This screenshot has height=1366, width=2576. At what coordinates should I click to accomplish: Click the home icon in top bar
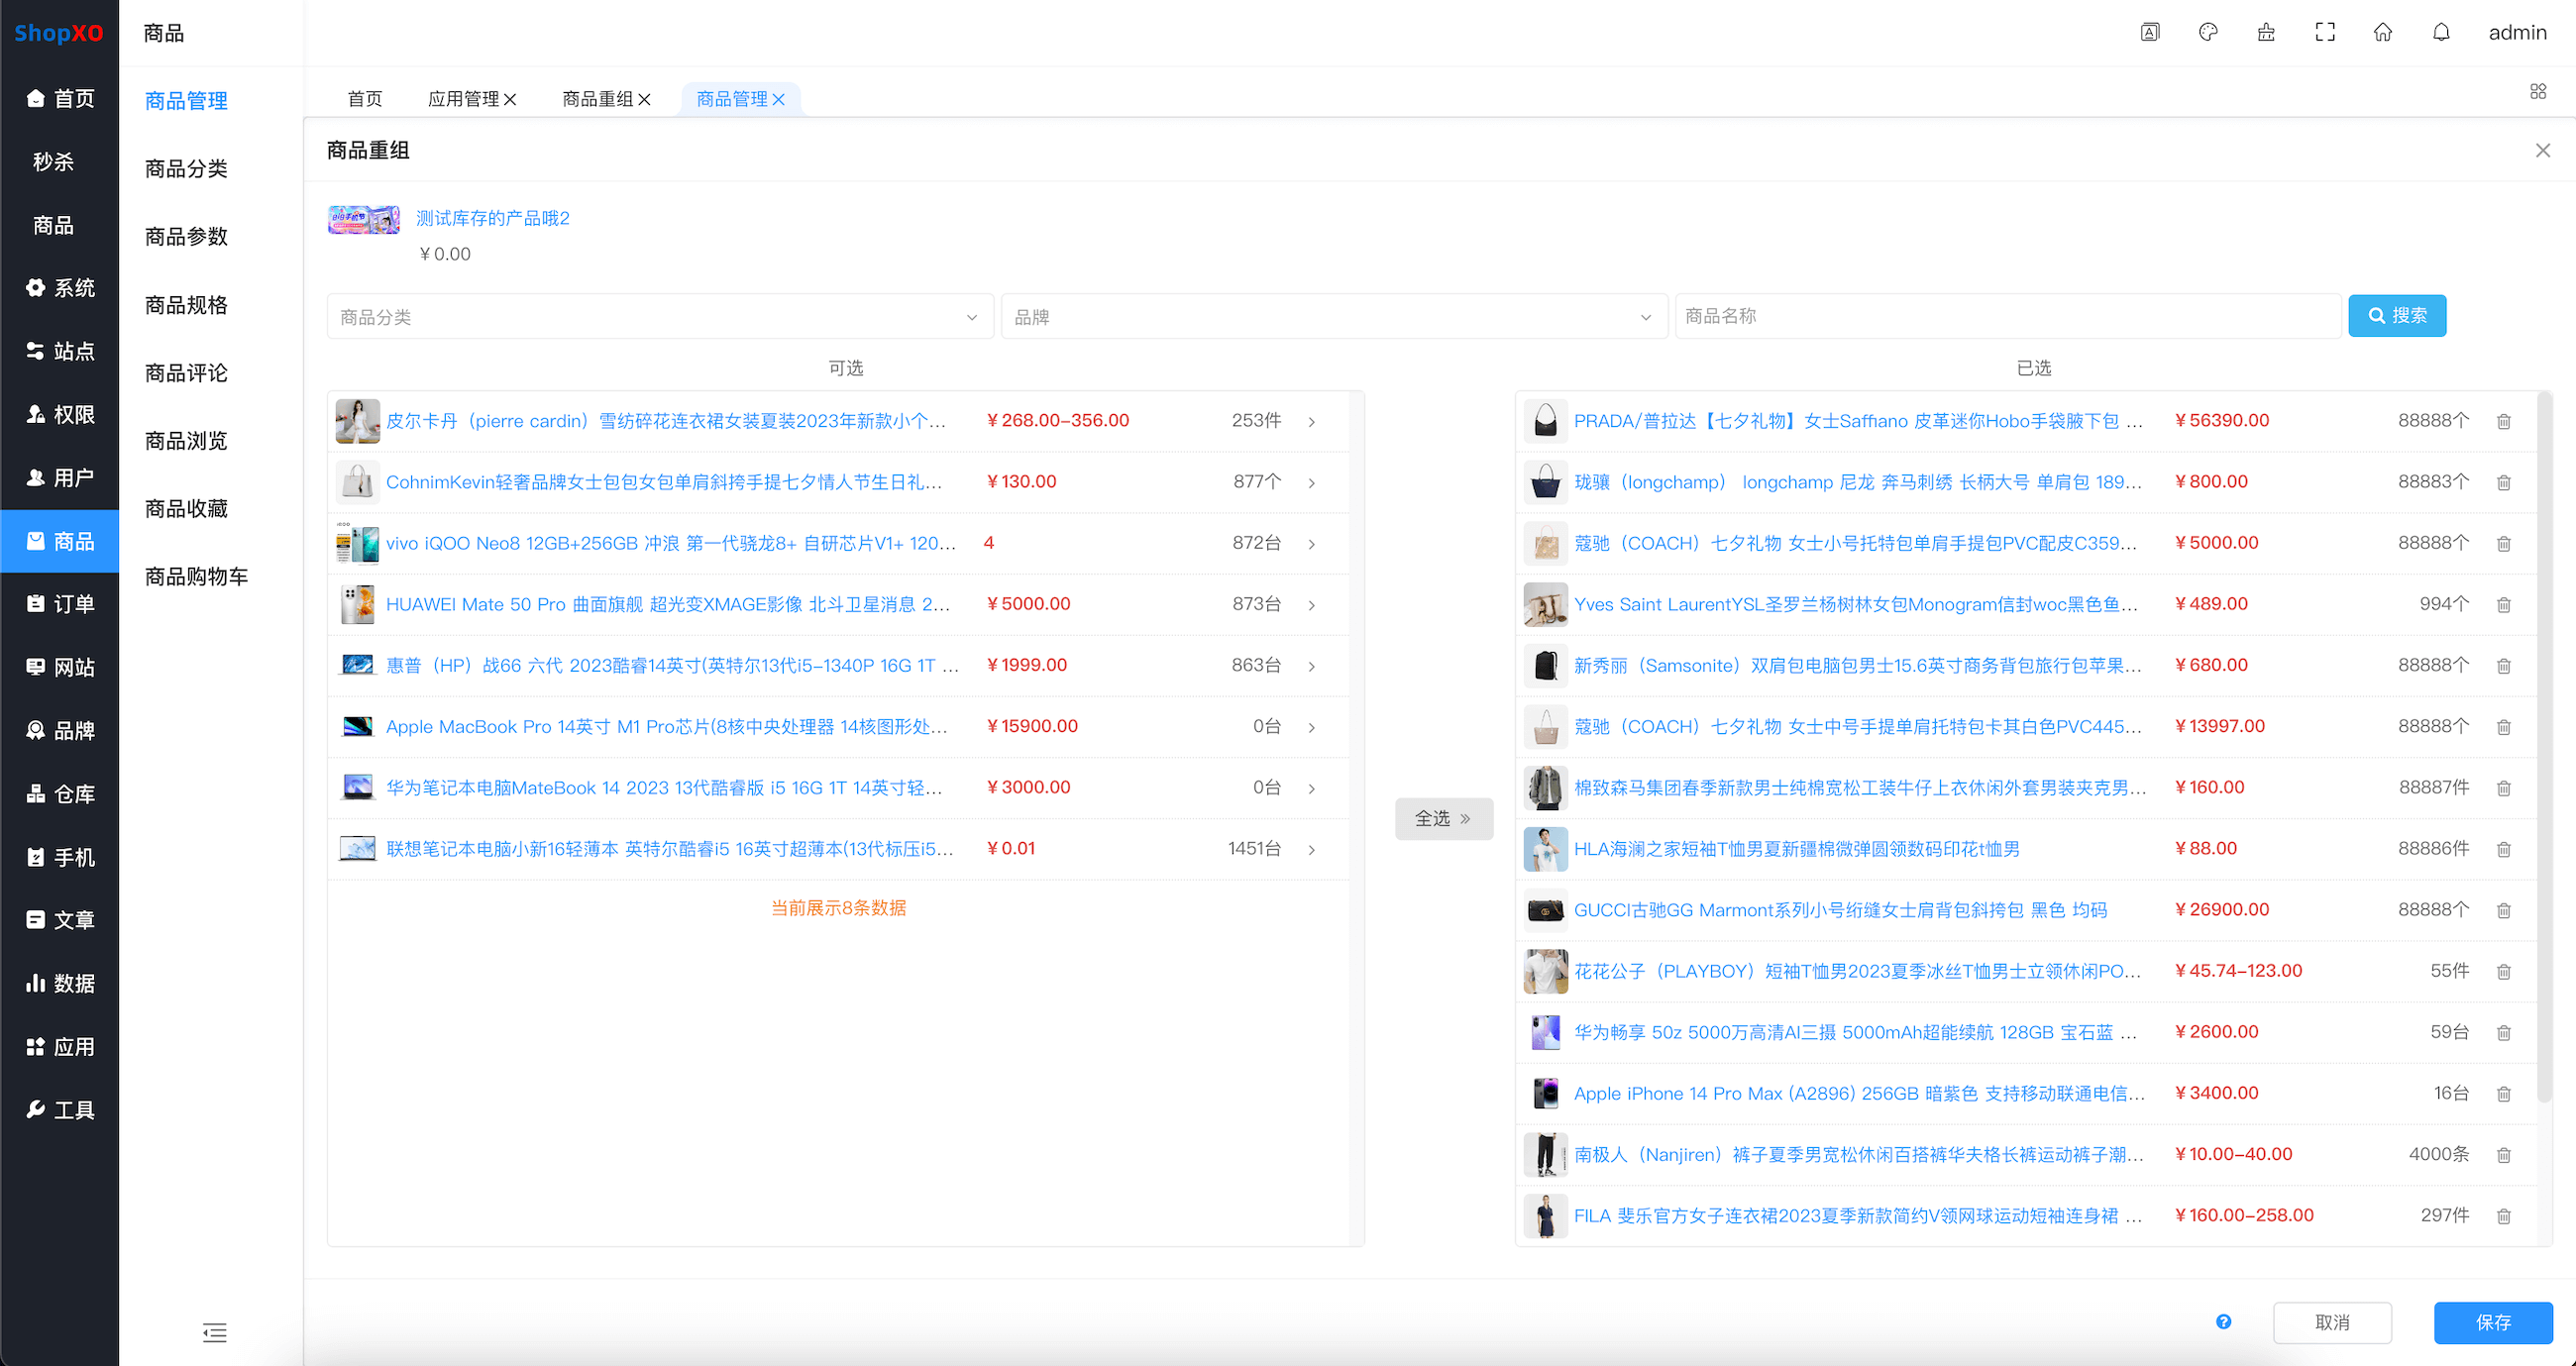tap(2383, 32)
